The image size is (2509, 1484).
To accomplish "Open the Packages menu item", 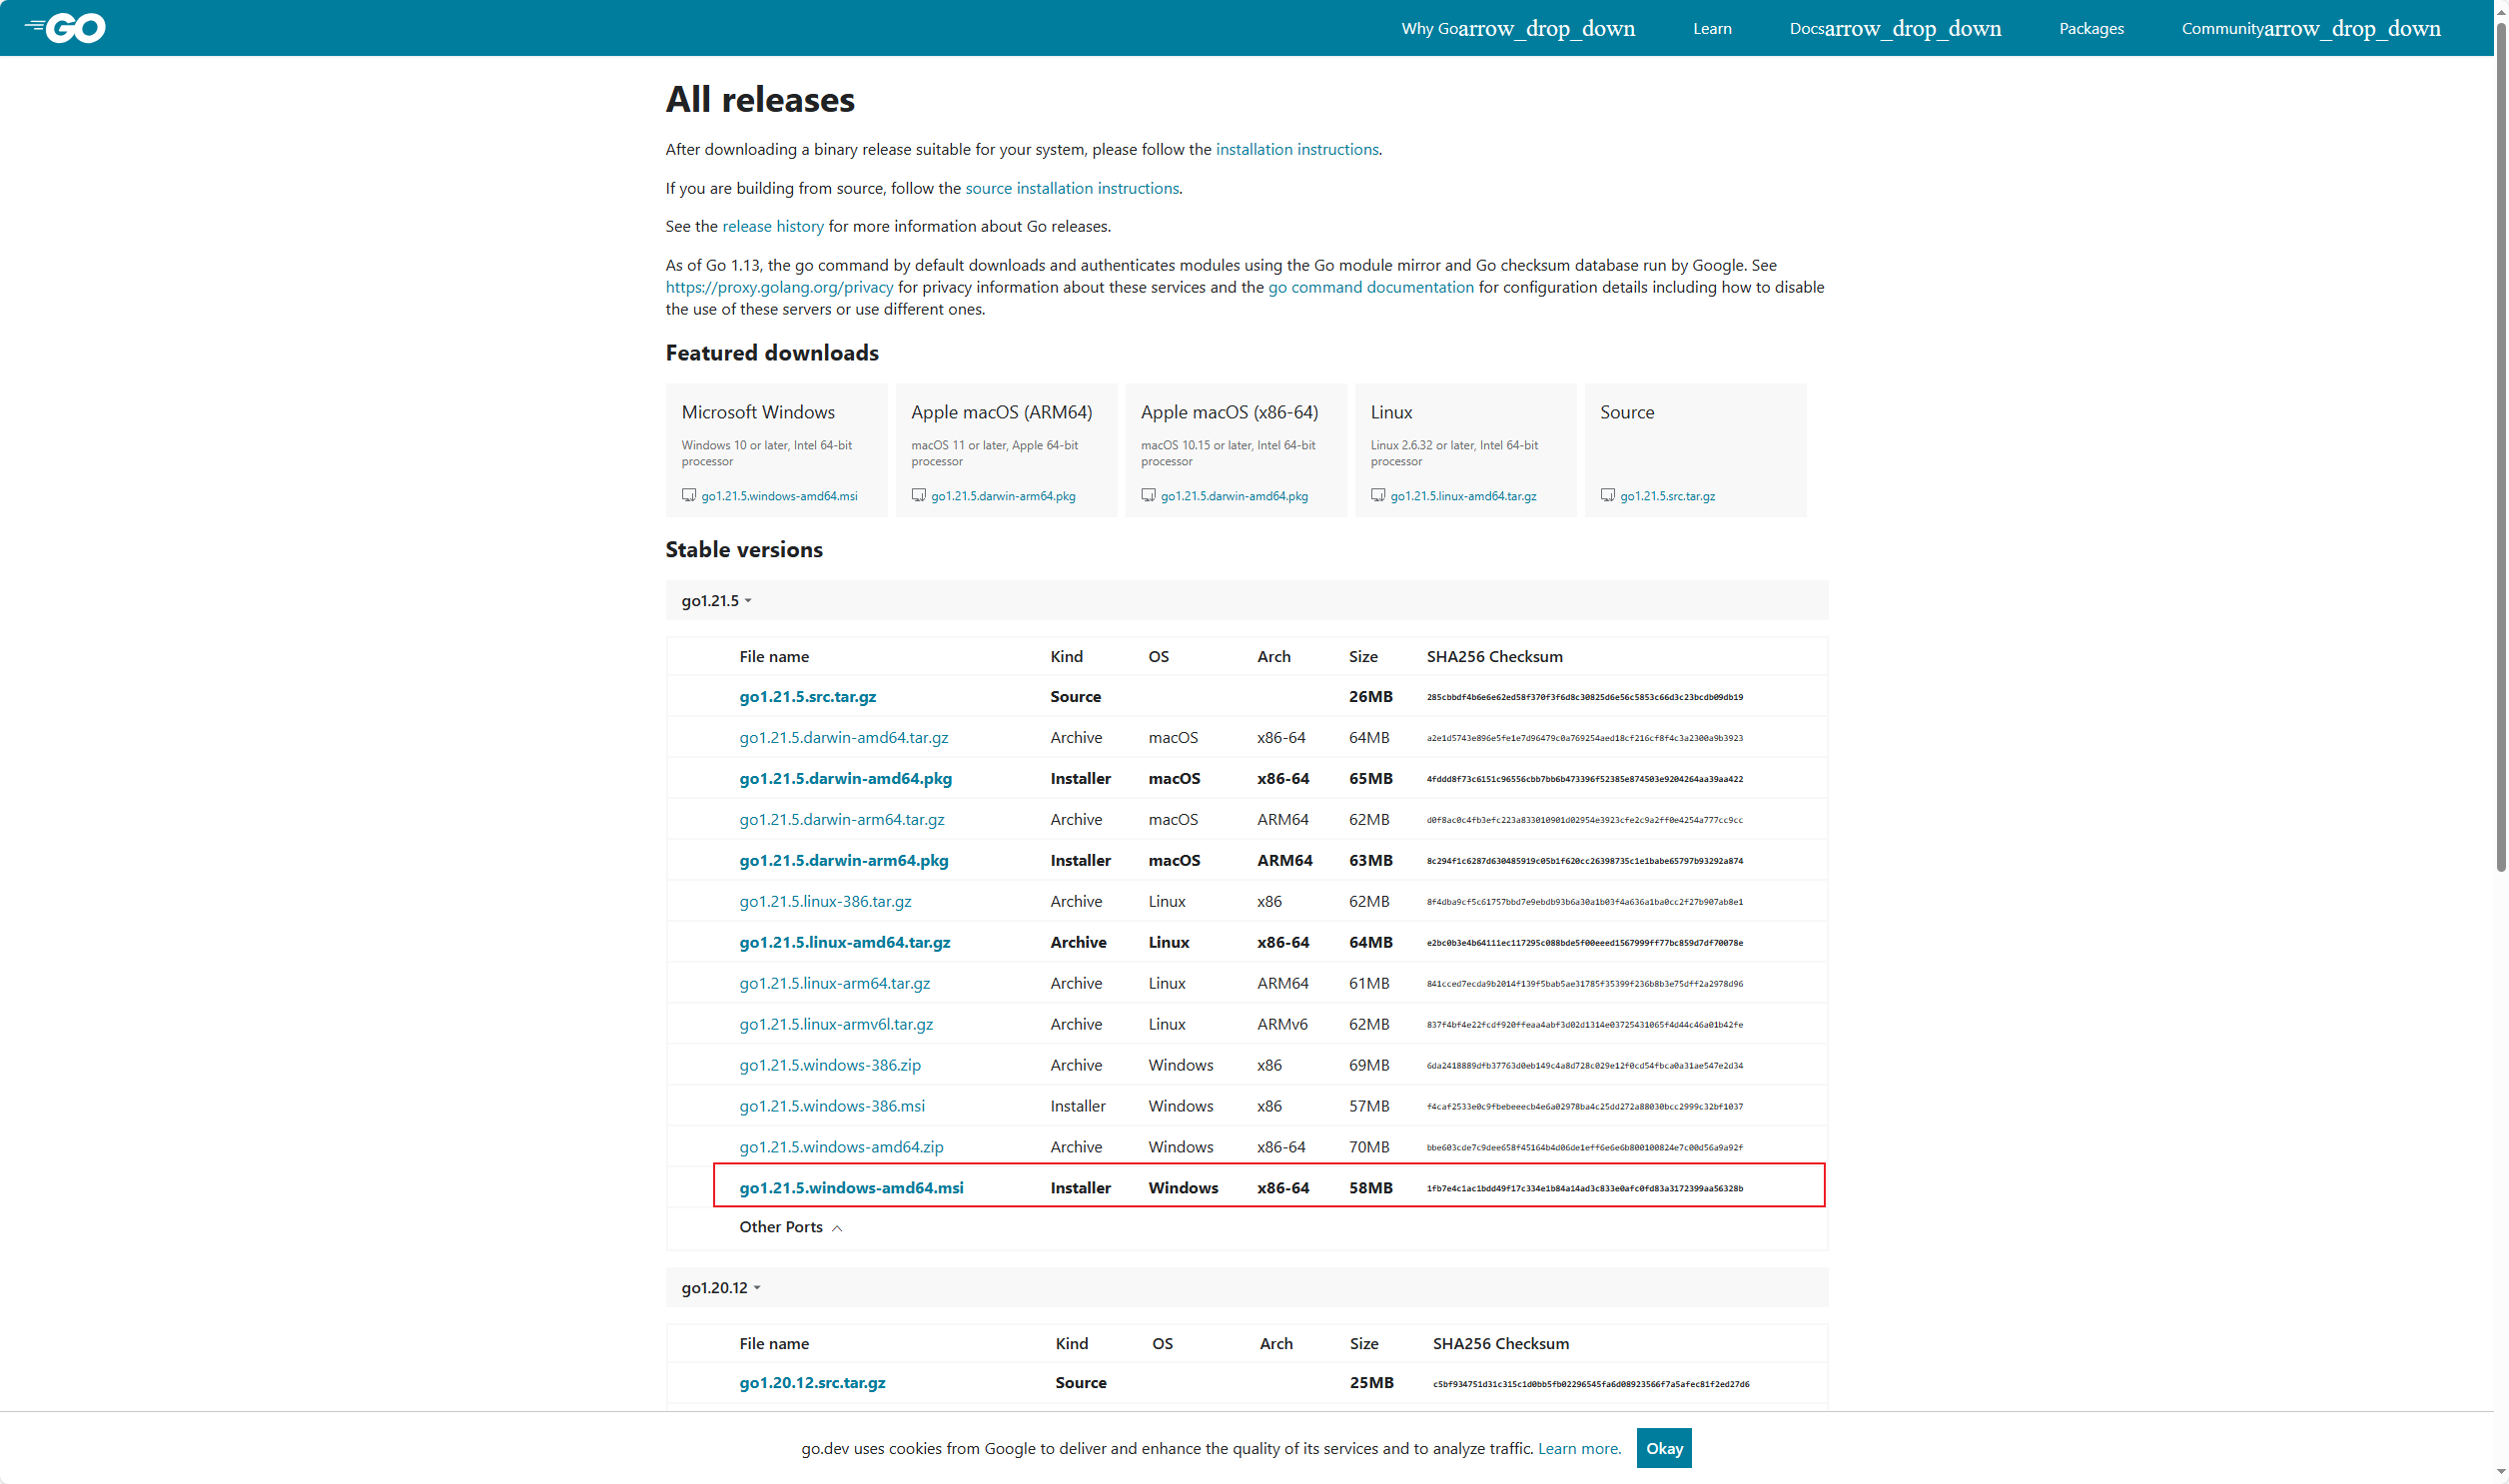I will click(2090, 29).
